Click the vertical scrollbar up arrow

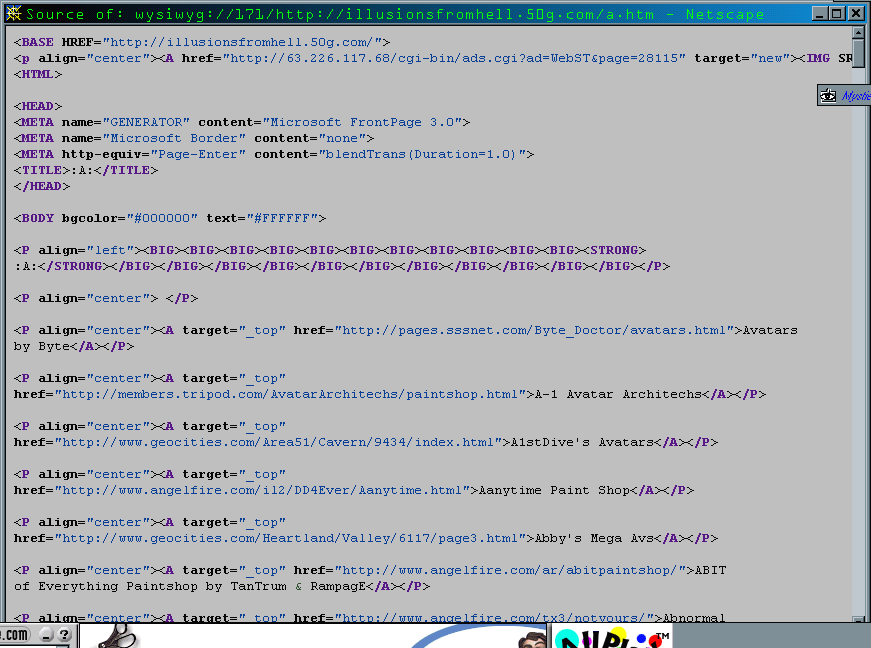859,32
